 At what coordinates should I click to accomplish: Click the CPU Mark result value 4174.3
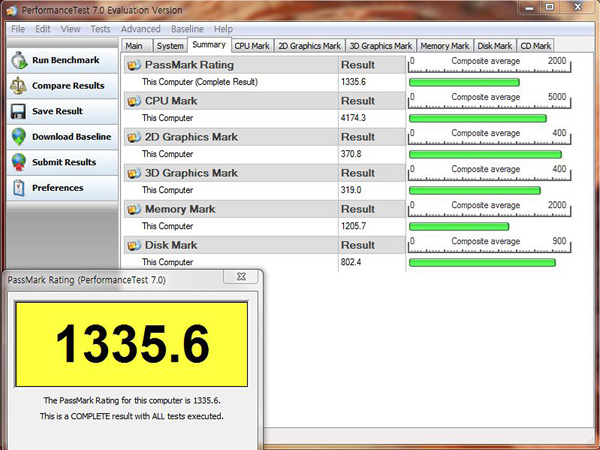353,118
